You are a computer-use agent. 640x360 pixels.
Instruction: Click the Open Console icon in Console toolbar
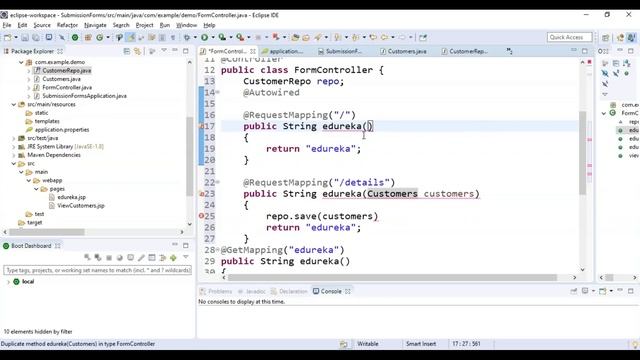point(602,291)
